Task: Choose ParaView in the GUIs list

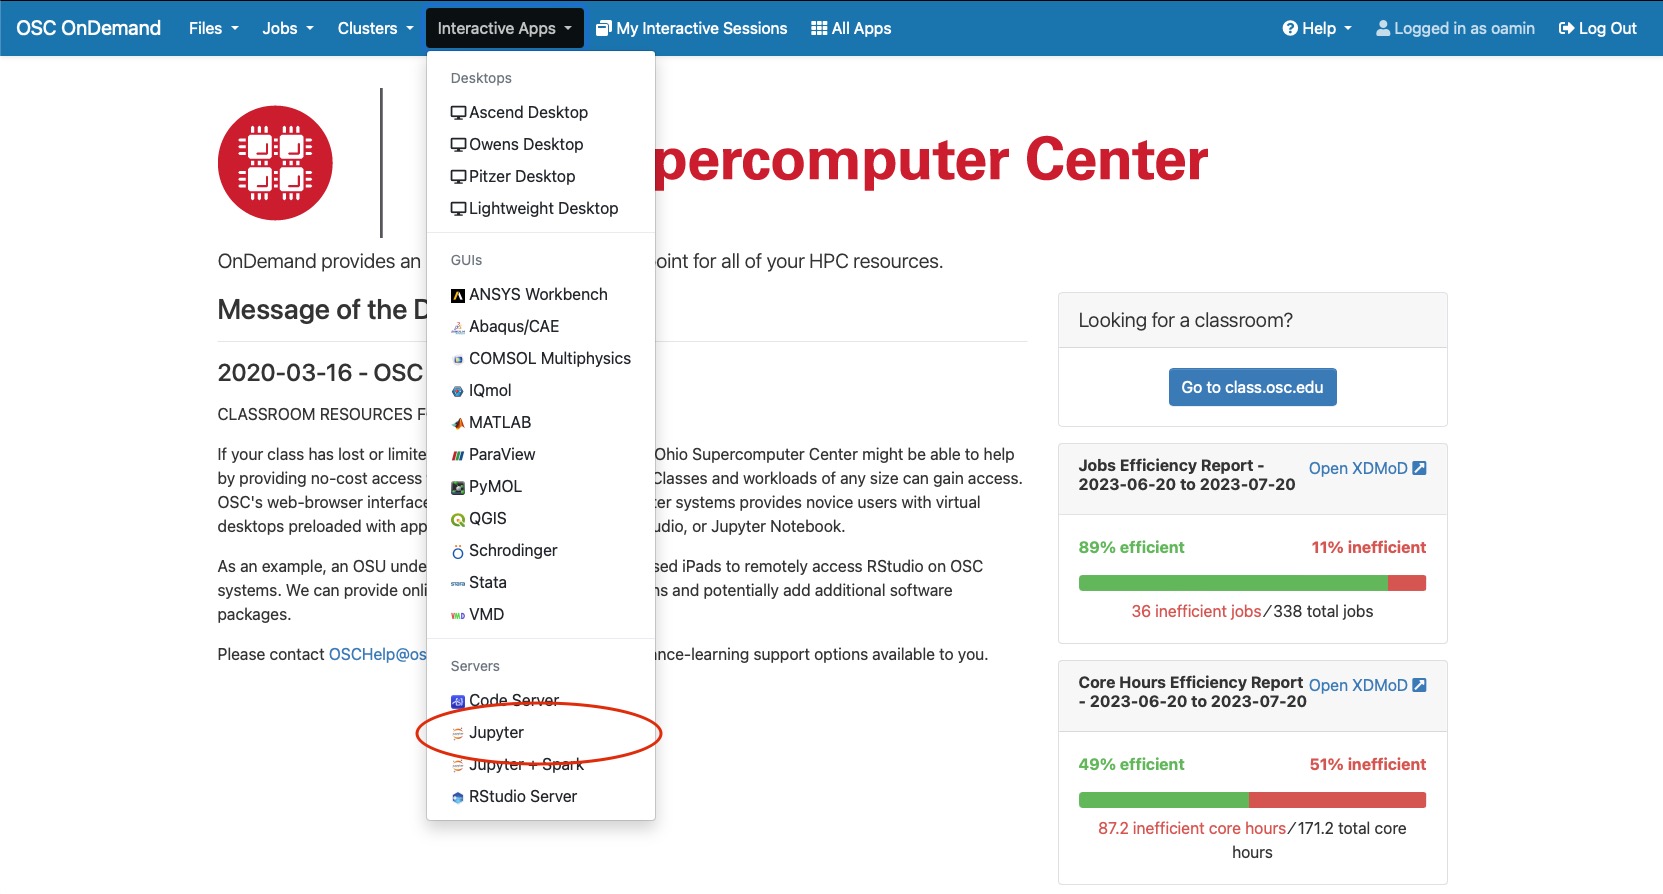Action: [x=541, y=454]
